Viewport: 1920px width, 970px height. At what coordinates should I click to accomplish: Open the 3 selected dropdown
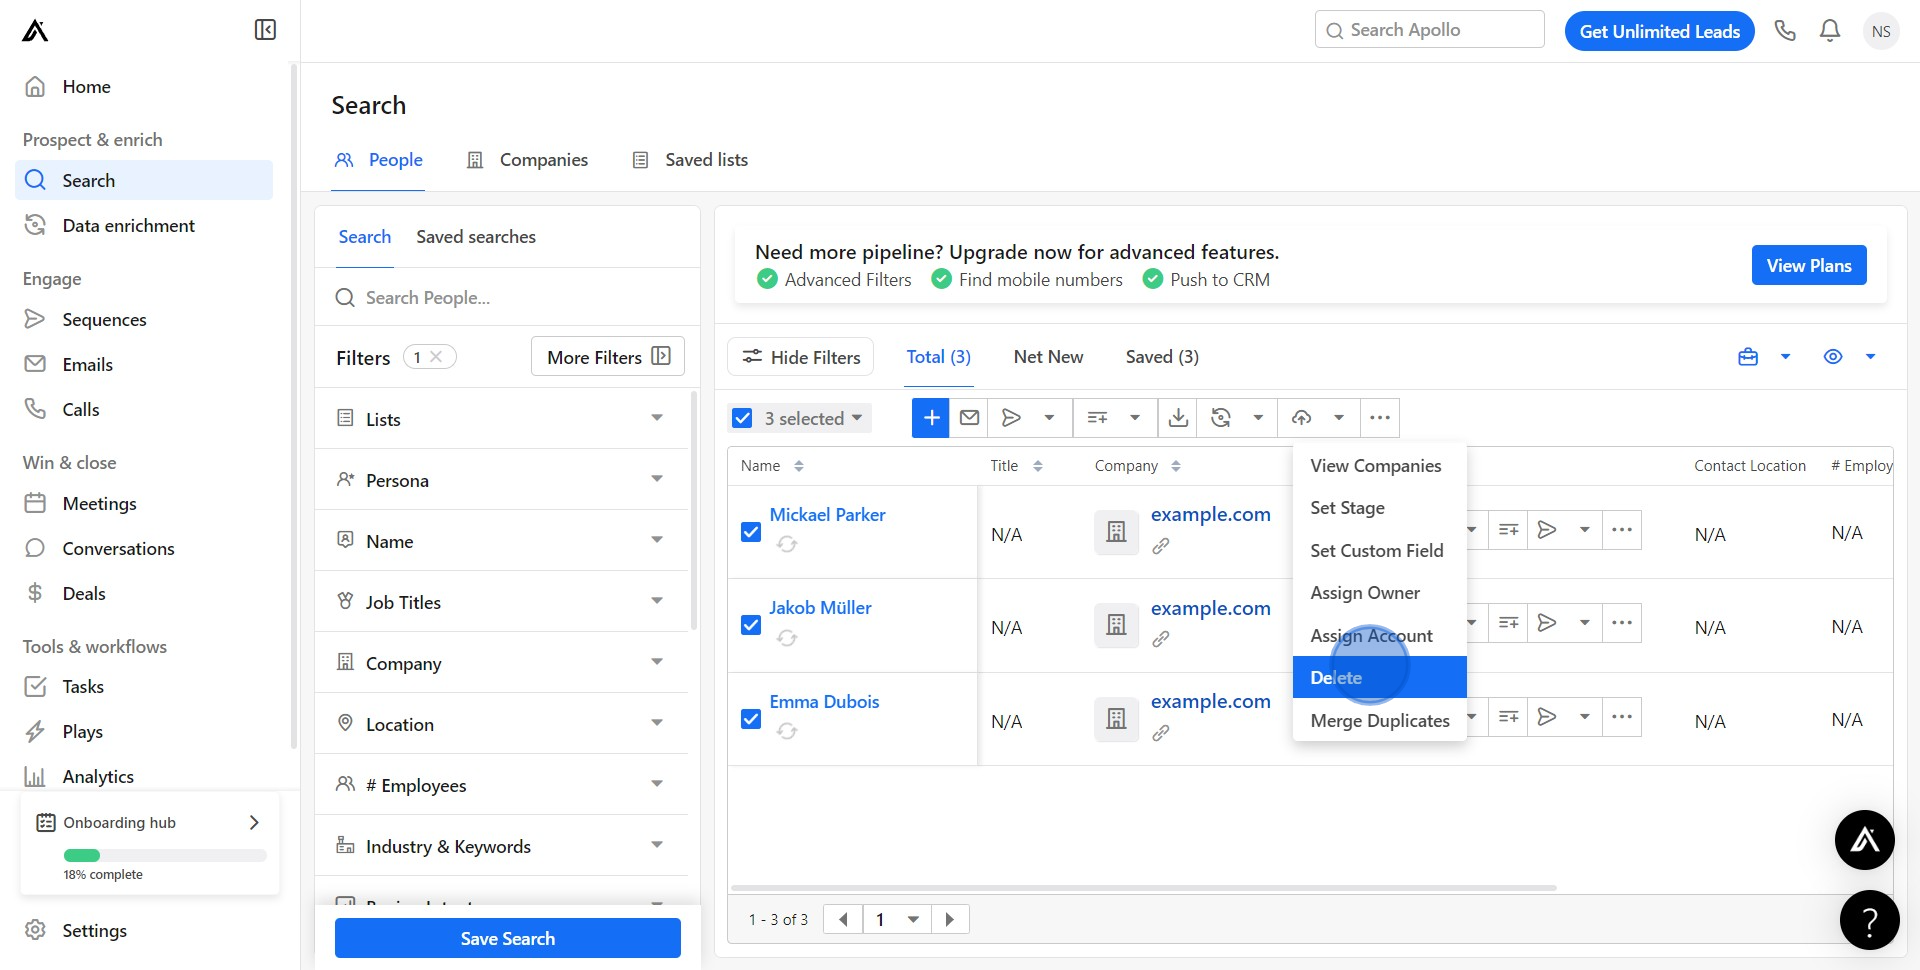[x=813, y=418]
